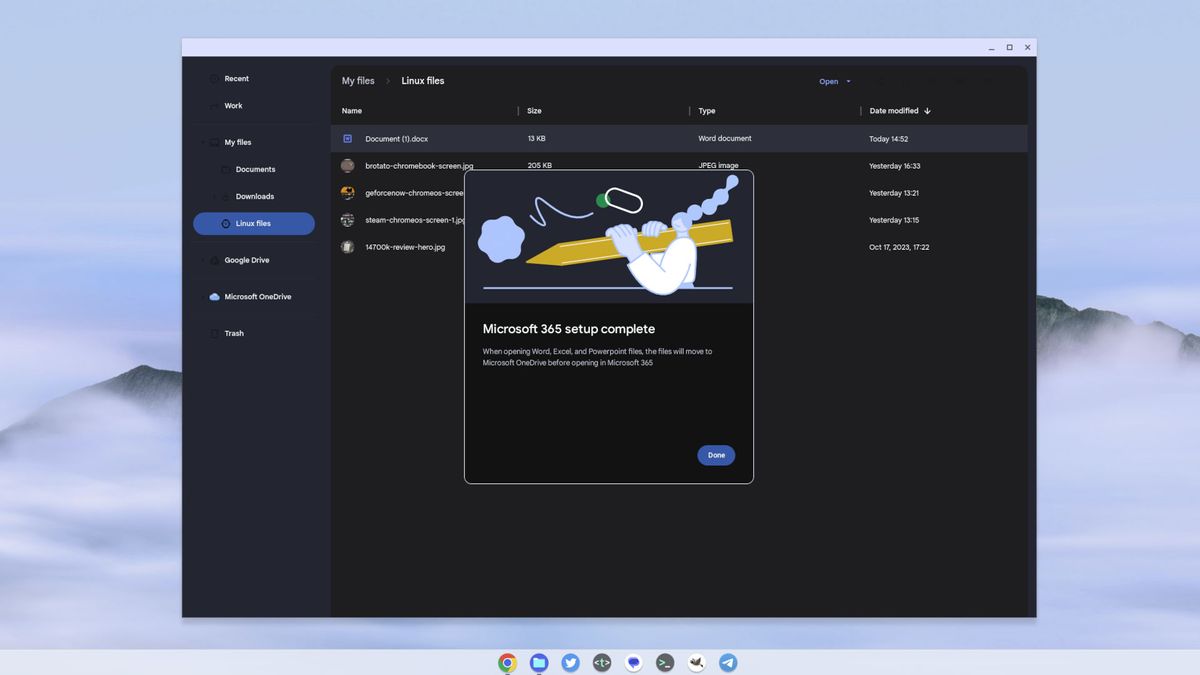Click the Yesterday 16:33 date cell

(x=894, y=166)
